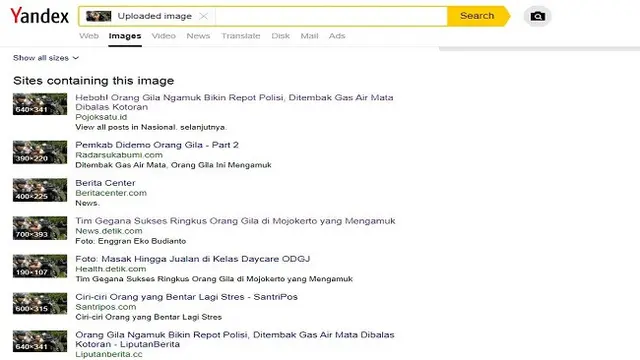The height and width of the screenshot is (360, 640).
Task: Open the Ads tab
Action: pos(337,36)
